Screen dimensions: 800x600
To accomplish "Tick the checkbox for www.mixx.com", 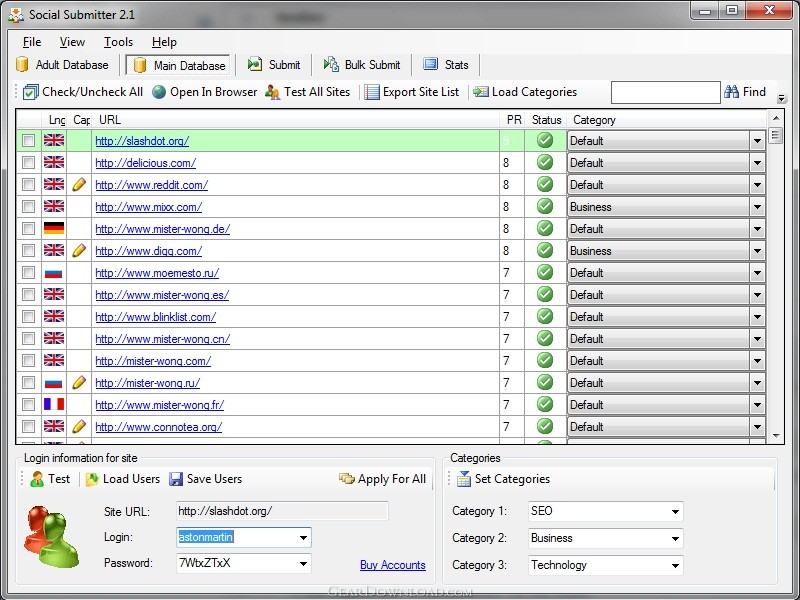I will point(29,207).
